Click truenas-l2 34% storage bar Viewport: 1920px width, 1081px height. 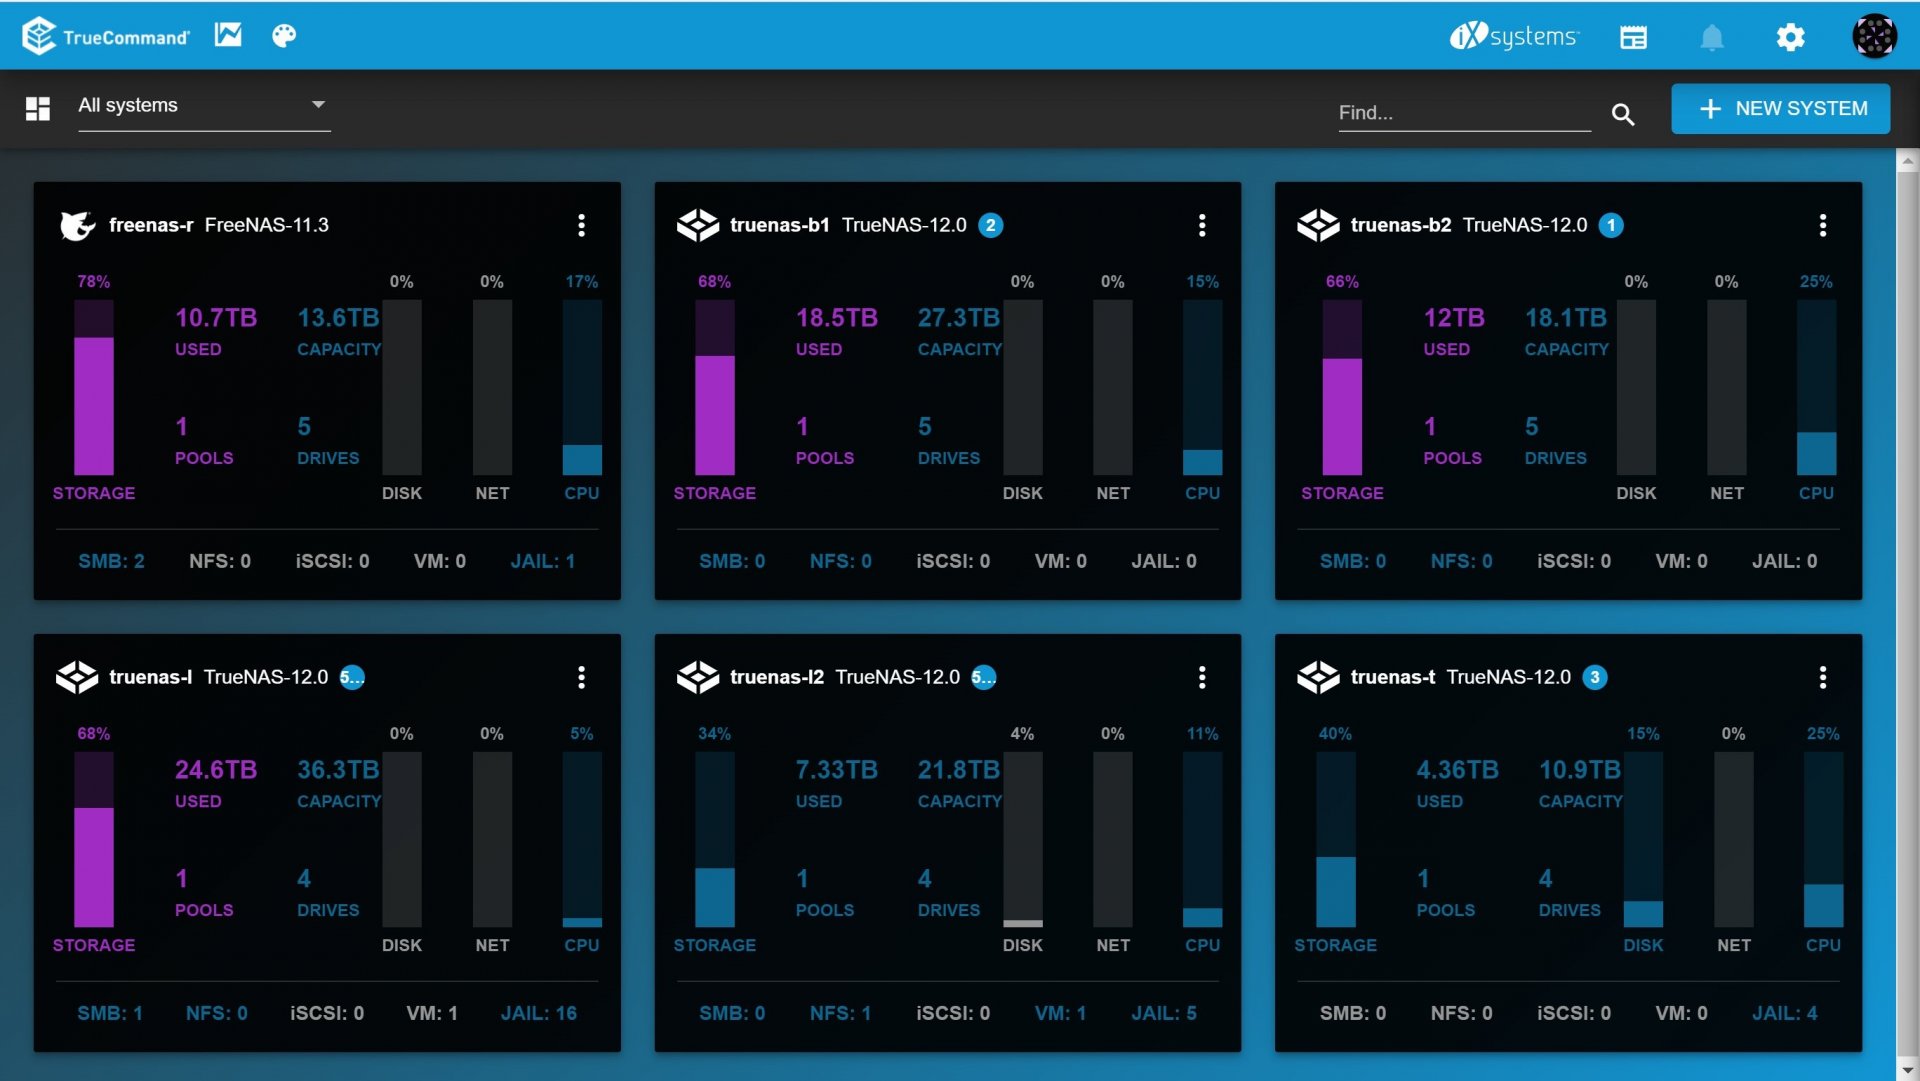coord(714,839)
